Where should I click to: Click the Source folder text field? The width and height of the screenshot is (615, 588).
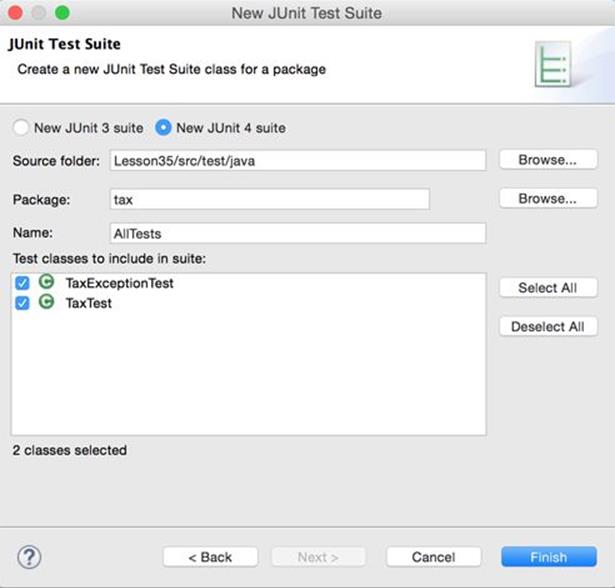(x=298, y=160)
